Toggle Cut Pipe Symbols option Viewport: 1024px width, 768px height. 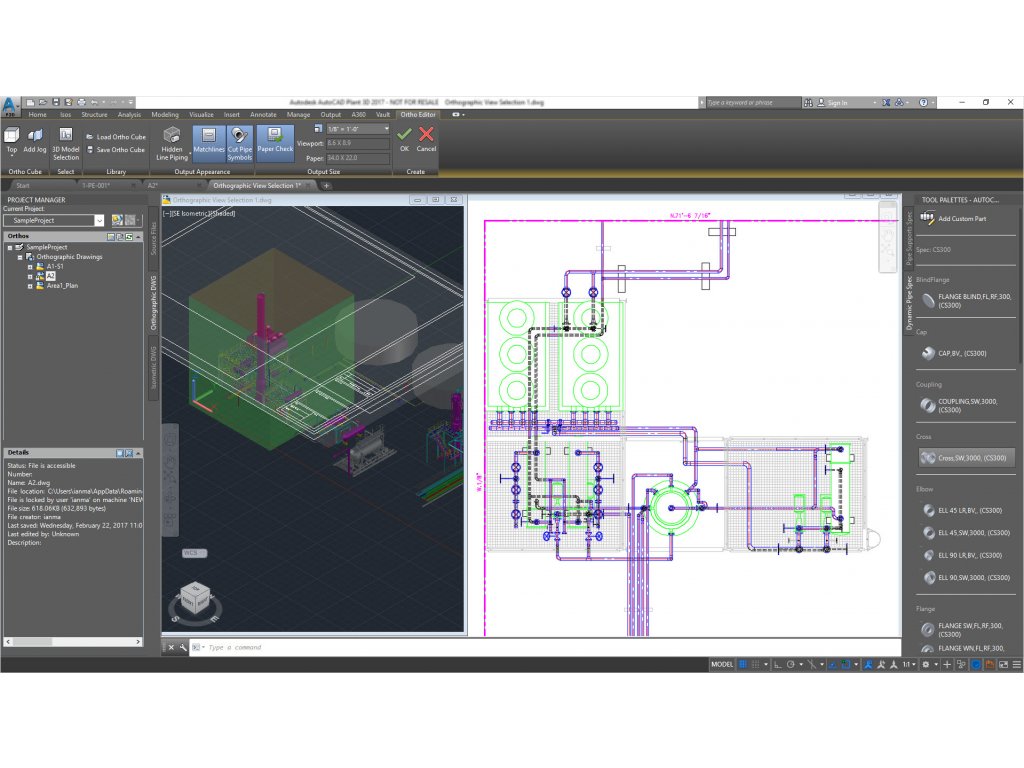[240, 143]
